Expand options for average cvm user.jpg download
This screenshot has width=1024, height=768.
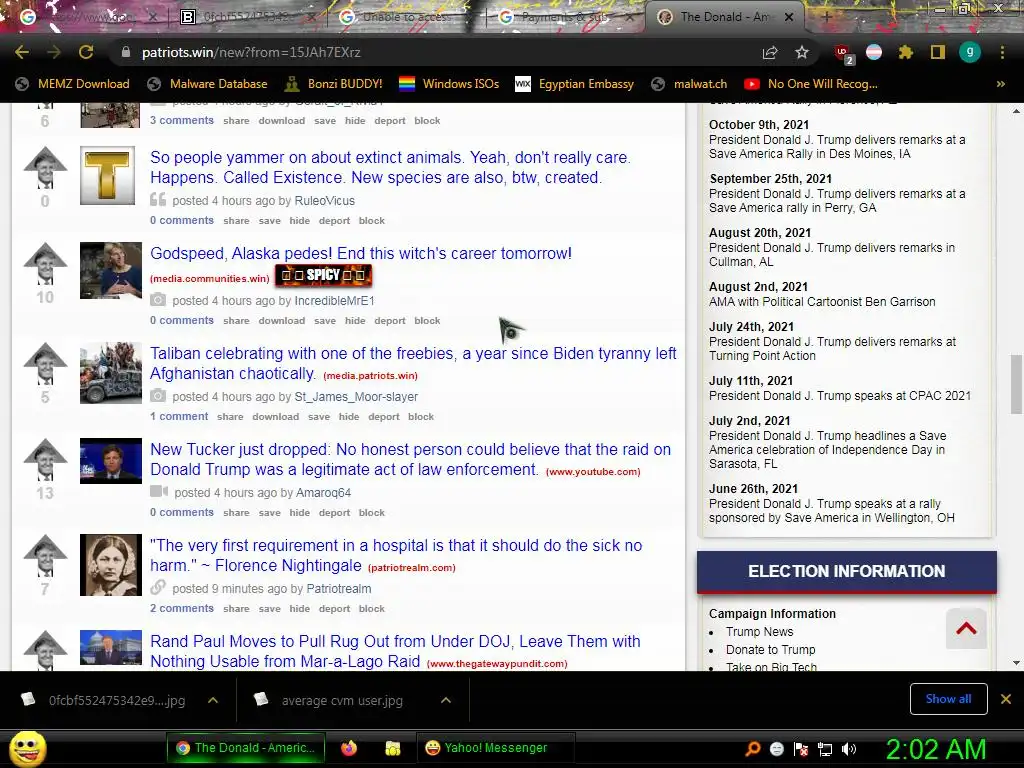pos(446,700)
